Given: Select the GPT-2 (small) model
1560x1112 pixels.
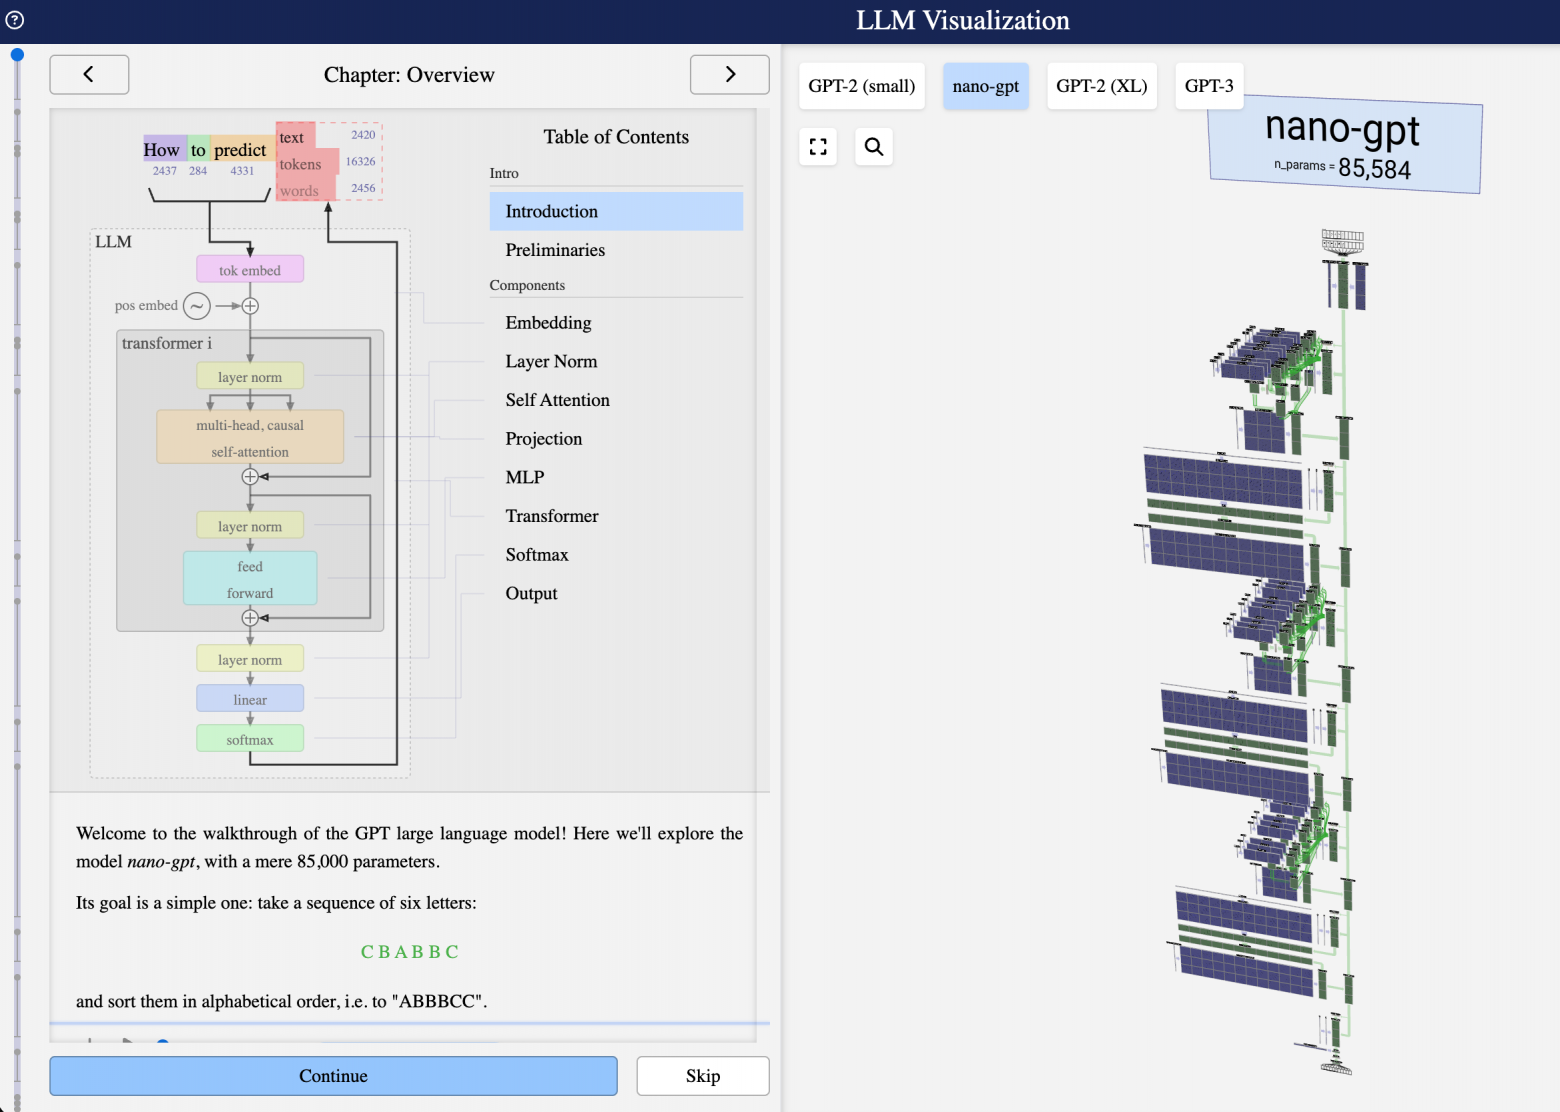Looking at the screenshot, I should click(862, 86).
